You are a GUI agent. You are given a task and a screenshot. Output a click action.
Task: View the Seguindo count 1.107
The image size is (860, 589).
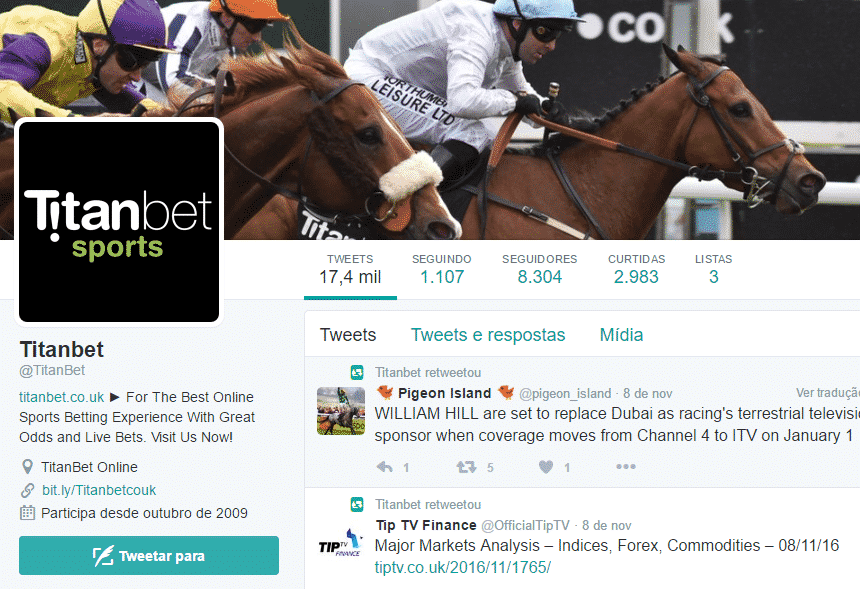[x=442, y=269]
